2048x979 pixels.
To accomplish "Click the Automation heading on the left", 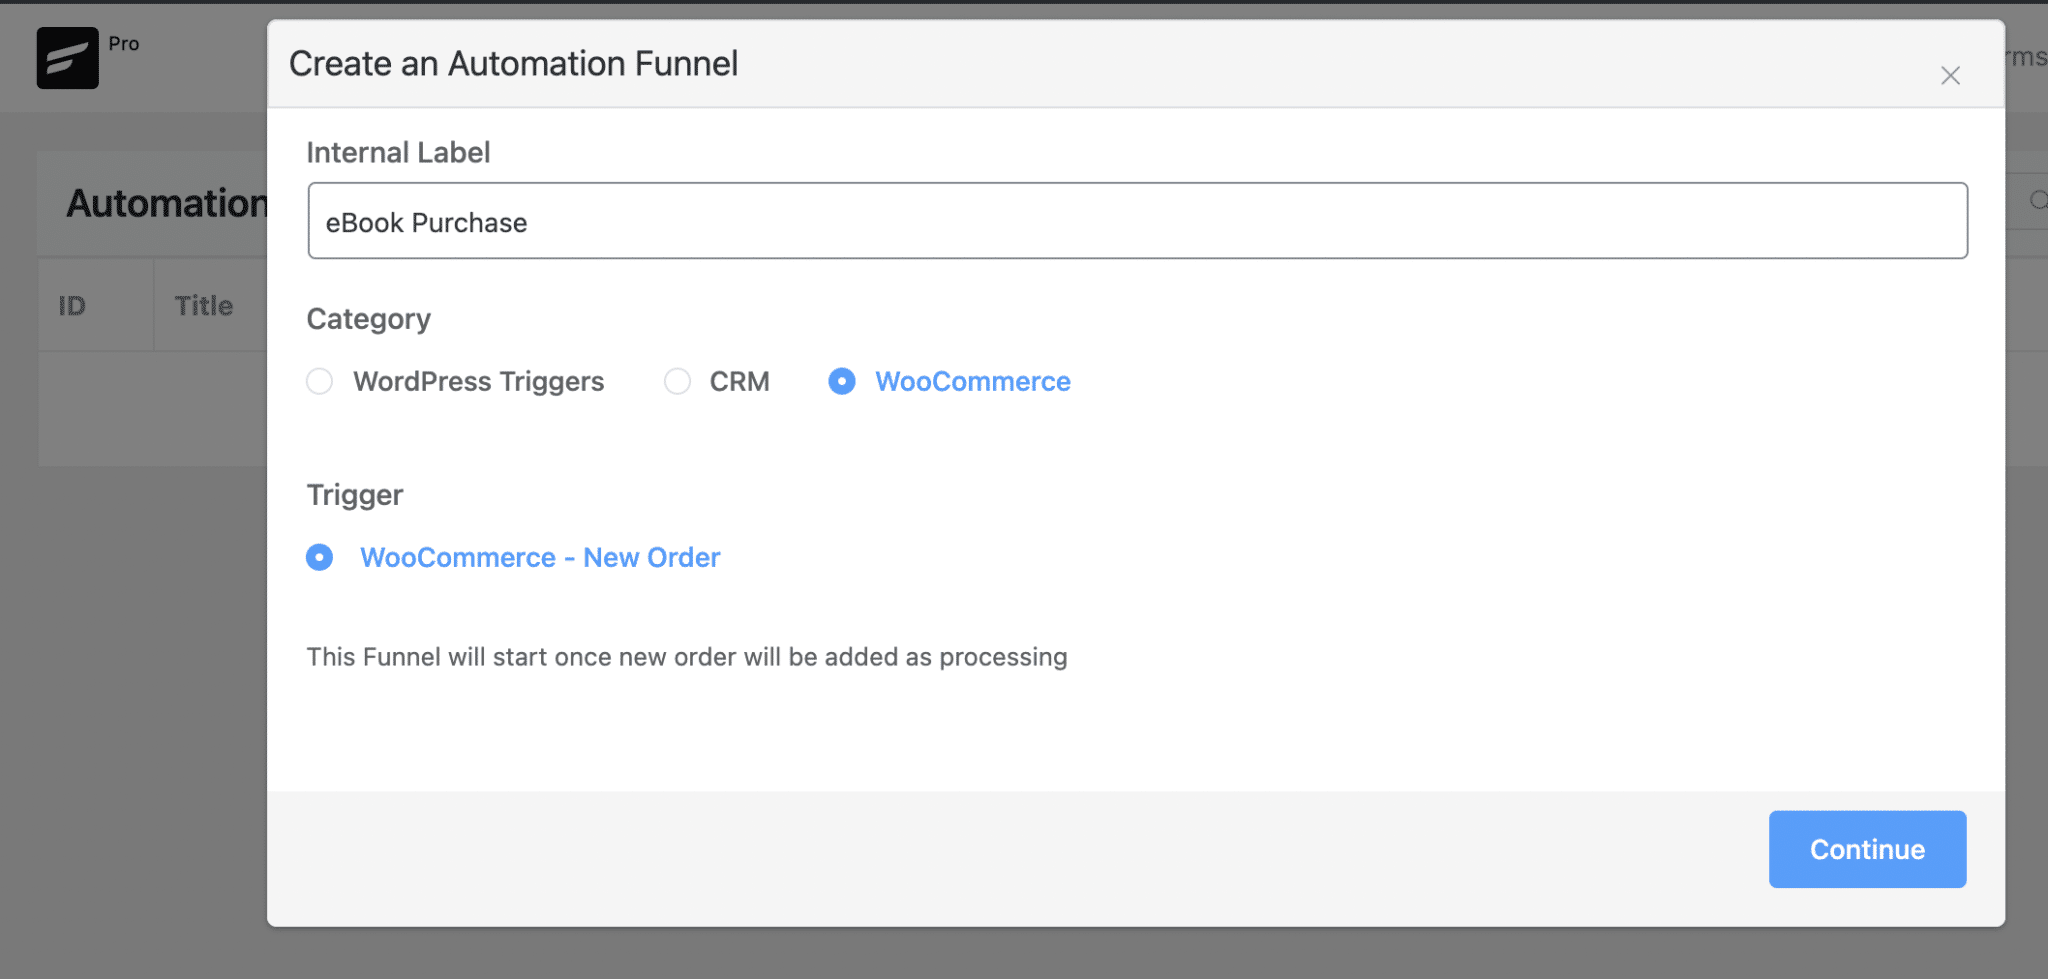I will [x=168, y=203].
